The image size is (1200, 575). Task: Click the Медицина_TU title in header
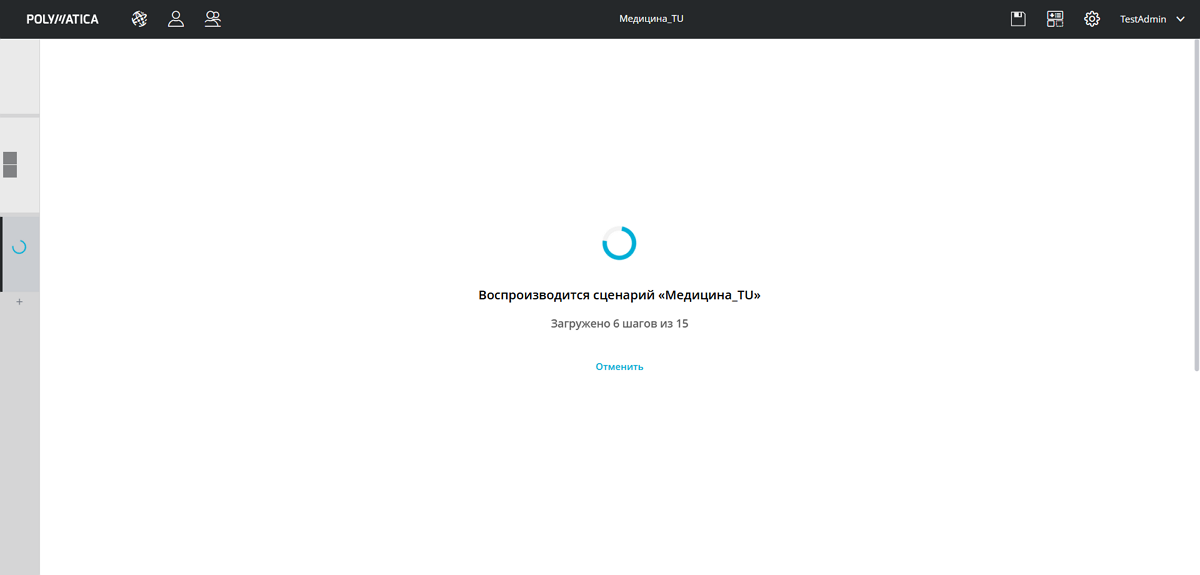[x=651, y=19]
